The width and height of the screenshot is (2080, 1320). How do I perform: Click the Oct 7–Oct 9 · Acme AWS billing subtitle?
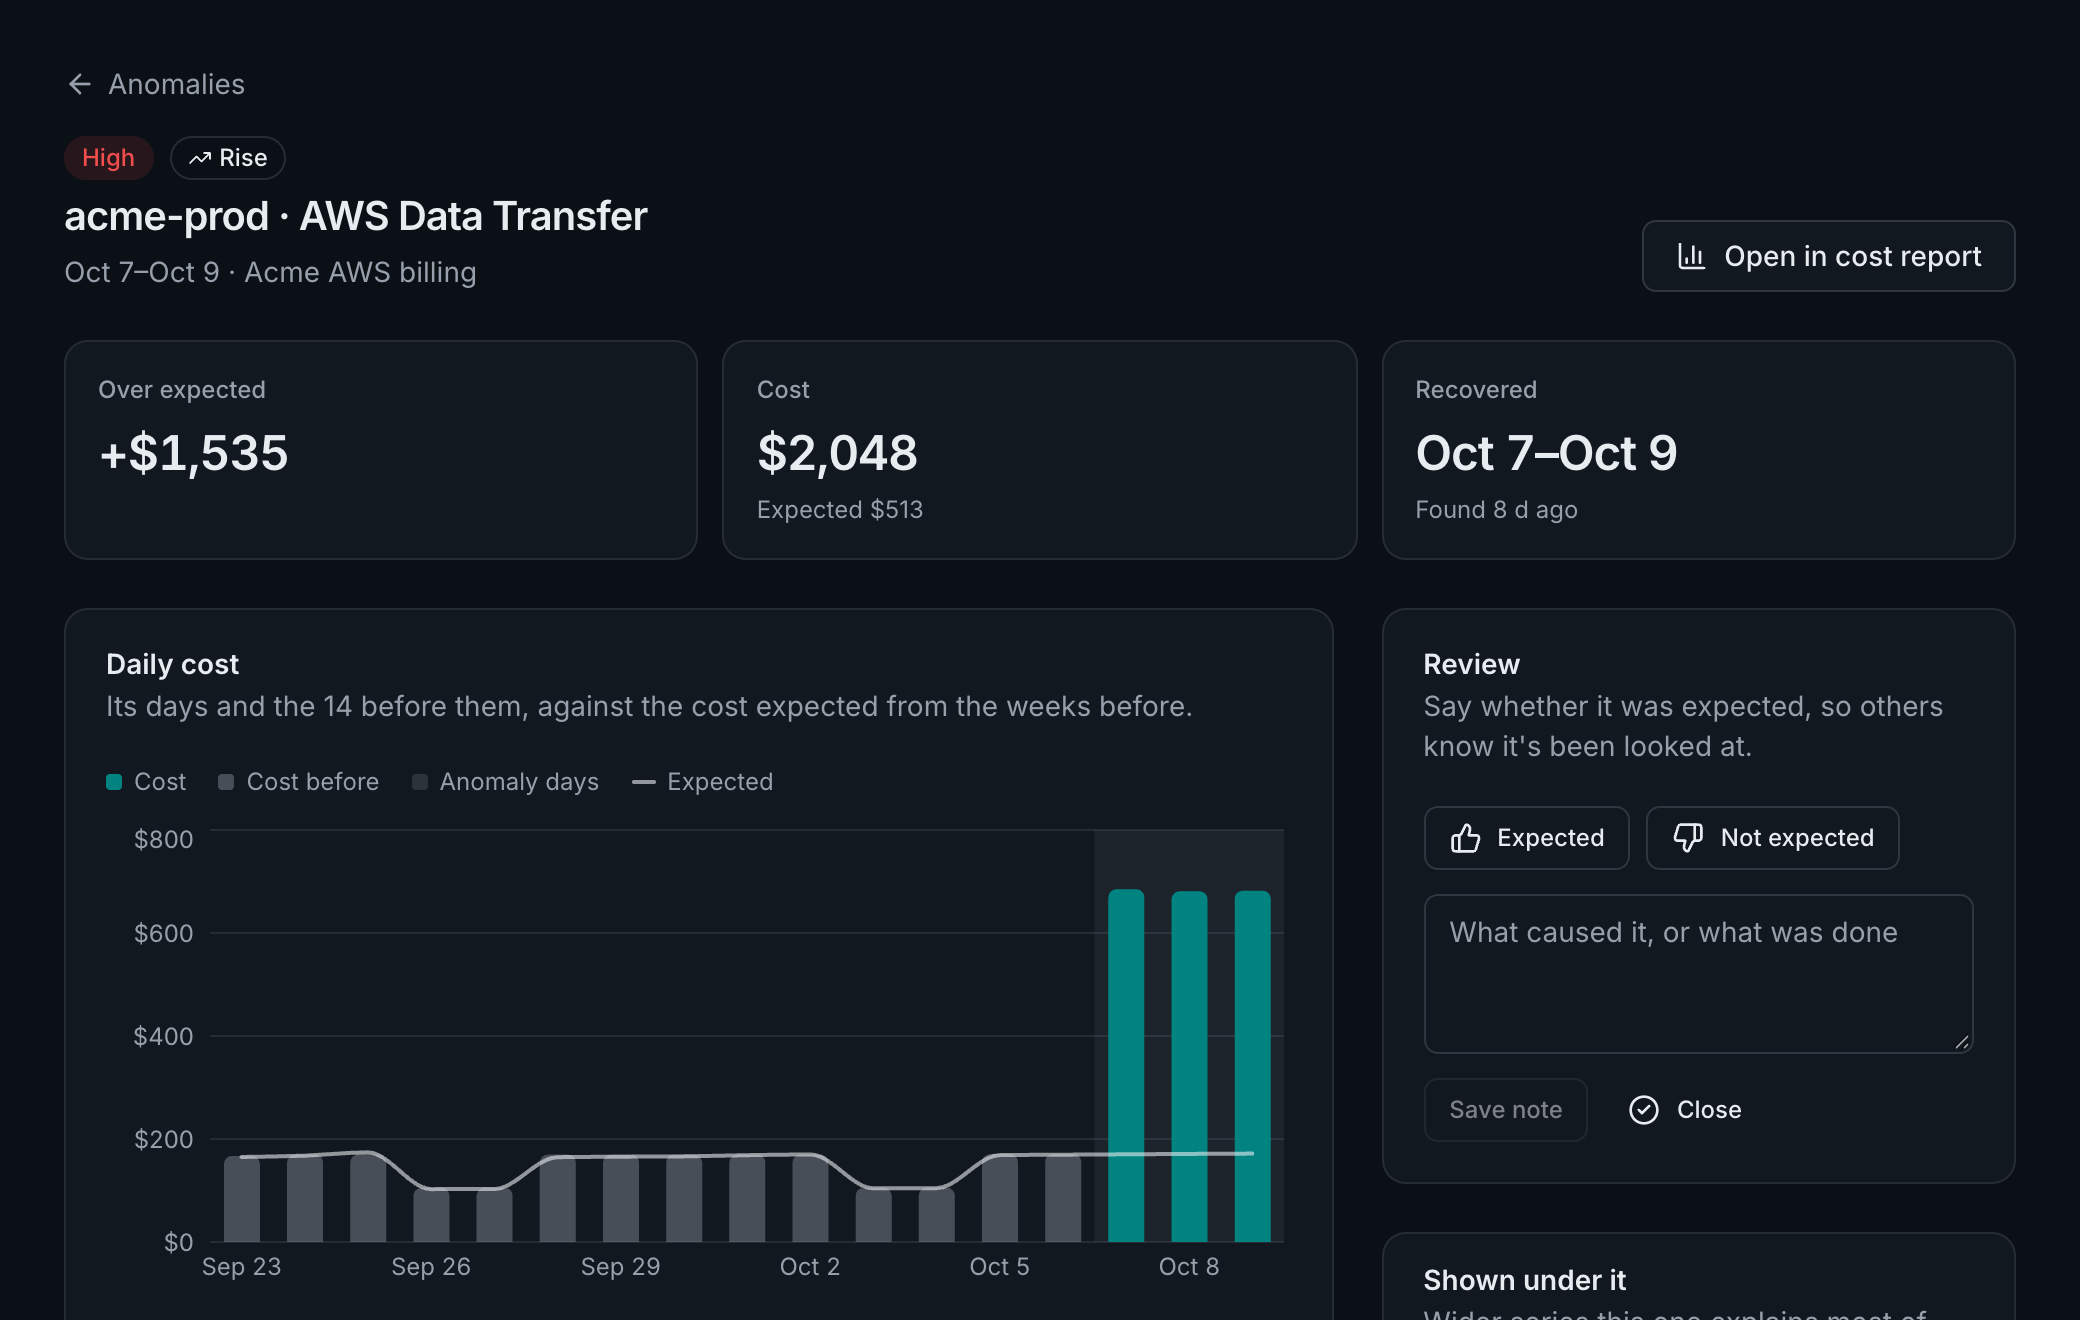click(270, 272)
